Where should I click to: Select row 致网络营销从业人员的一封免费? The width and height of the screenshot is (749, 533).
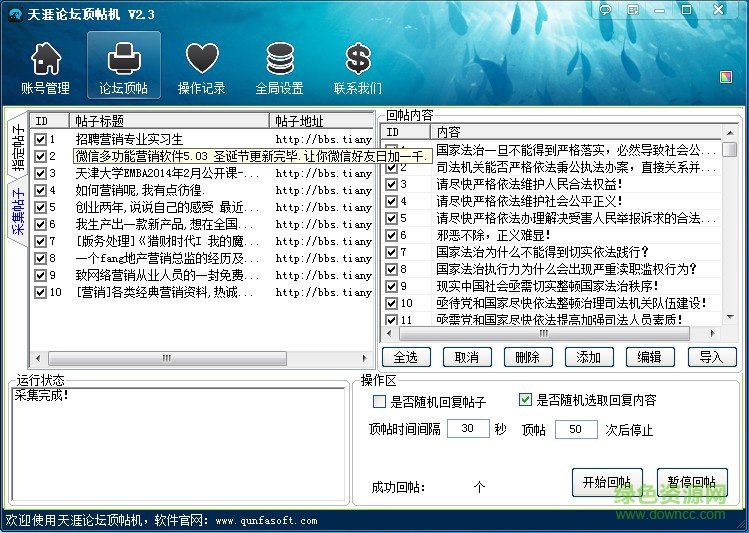click(202, 276)
